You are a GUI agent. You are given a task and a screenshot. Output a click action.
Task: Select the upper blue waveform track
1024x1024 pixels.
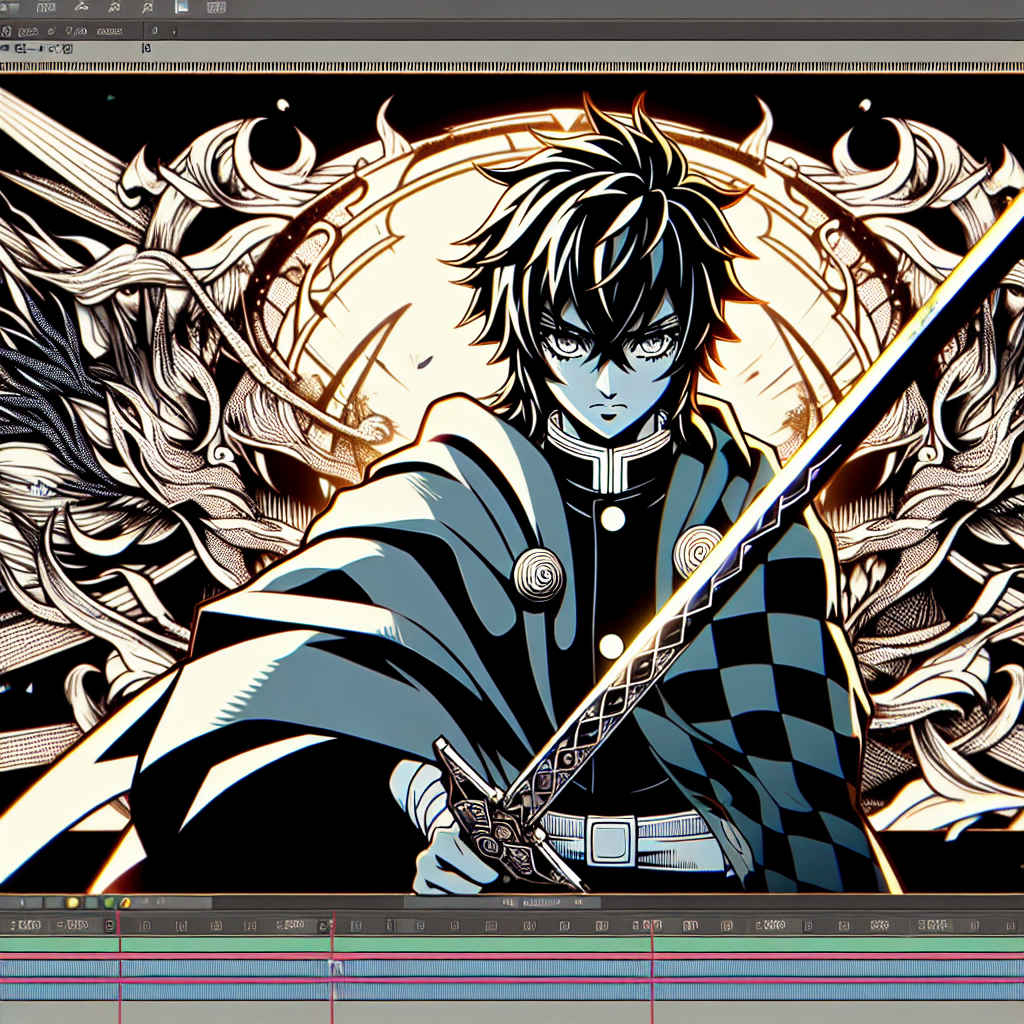tap(512, 968)
